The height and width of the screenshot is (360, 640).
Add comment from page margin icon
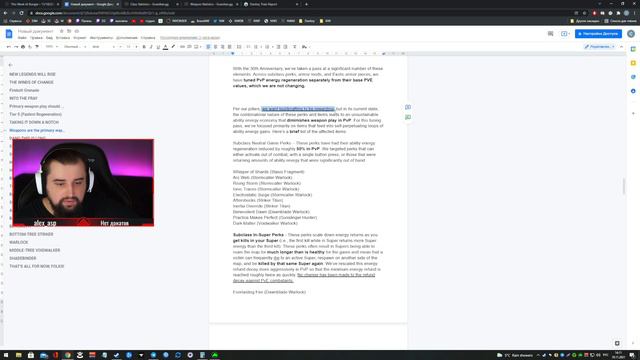(x=408, y=107)
